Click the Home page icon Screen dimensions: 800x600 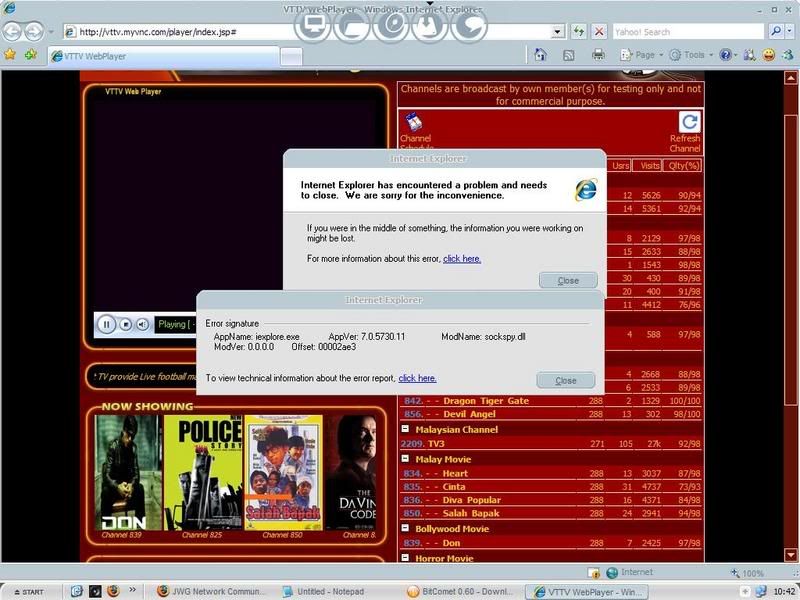click(x=540, y=55)
